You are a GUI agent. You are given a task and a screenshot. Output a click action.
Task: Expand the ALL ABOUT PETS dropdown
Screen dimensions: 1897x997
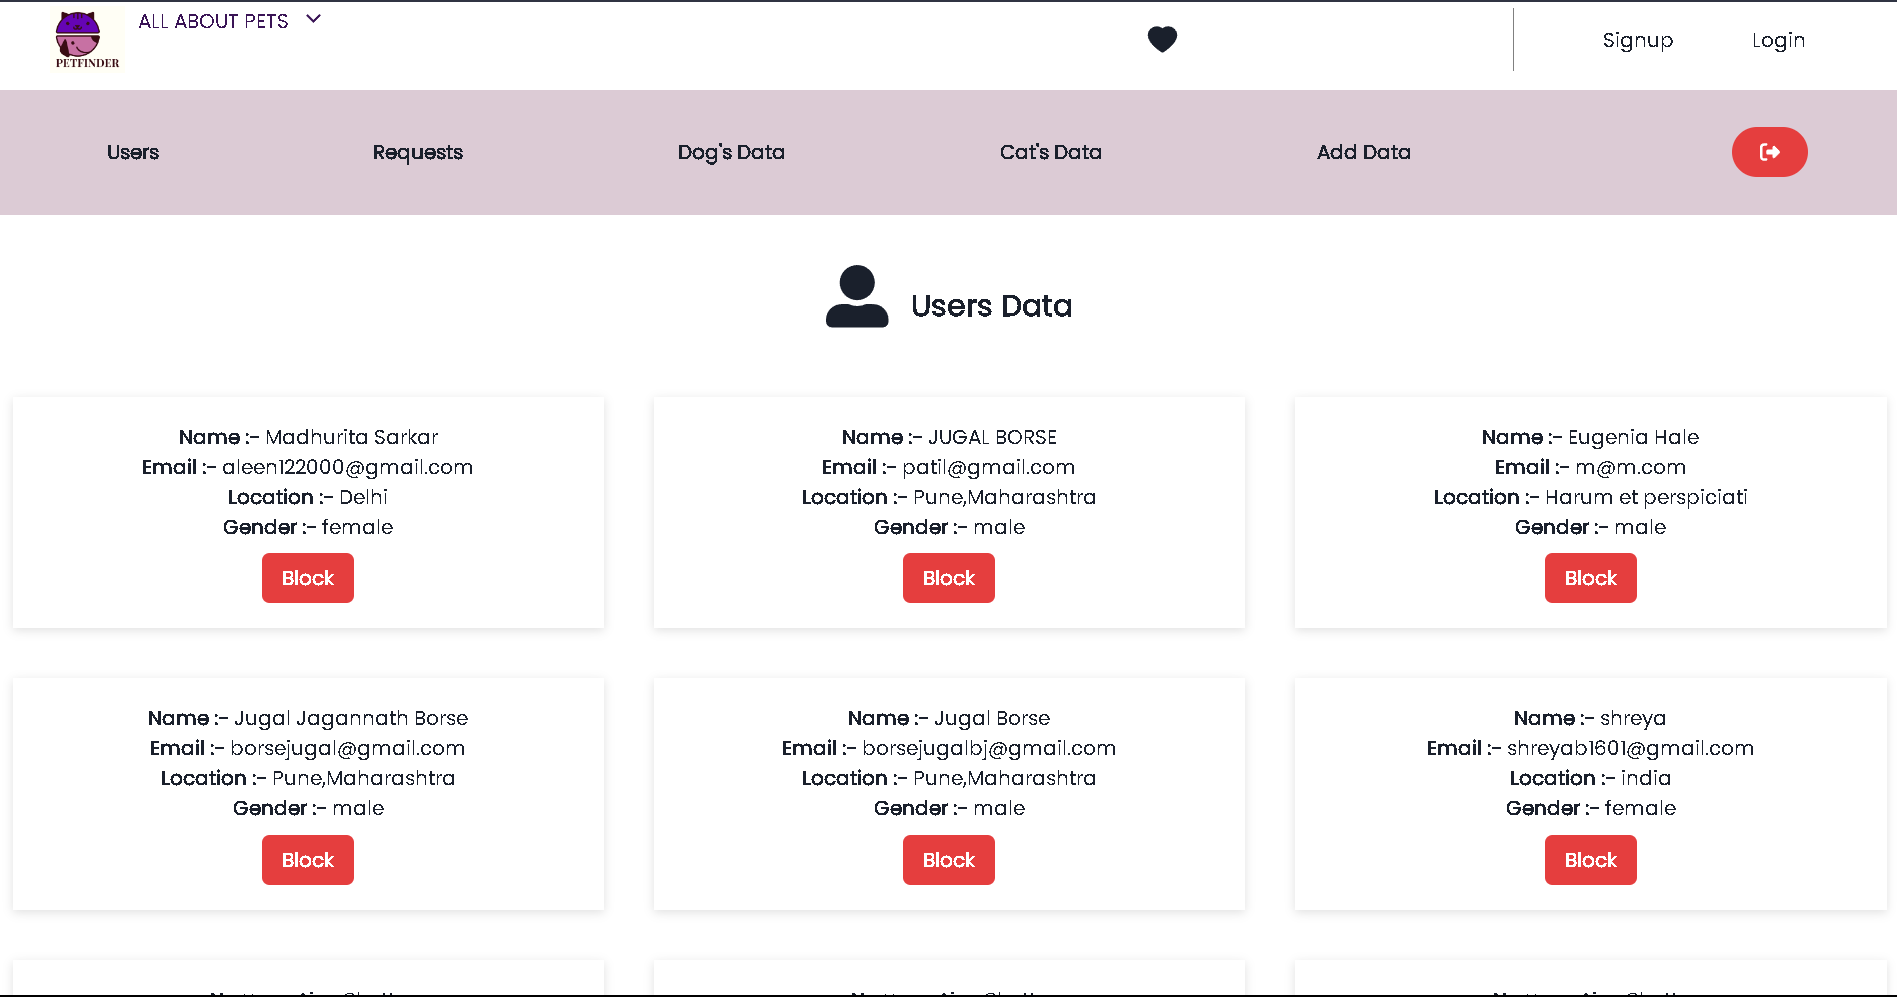[x=313, y=18]
